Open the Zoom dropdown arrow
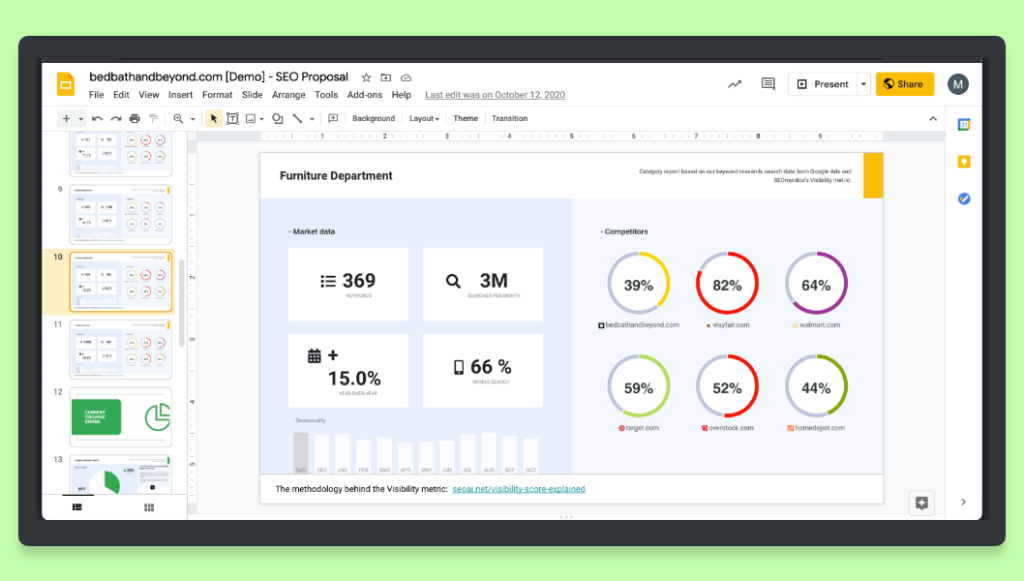 point(194,118)
